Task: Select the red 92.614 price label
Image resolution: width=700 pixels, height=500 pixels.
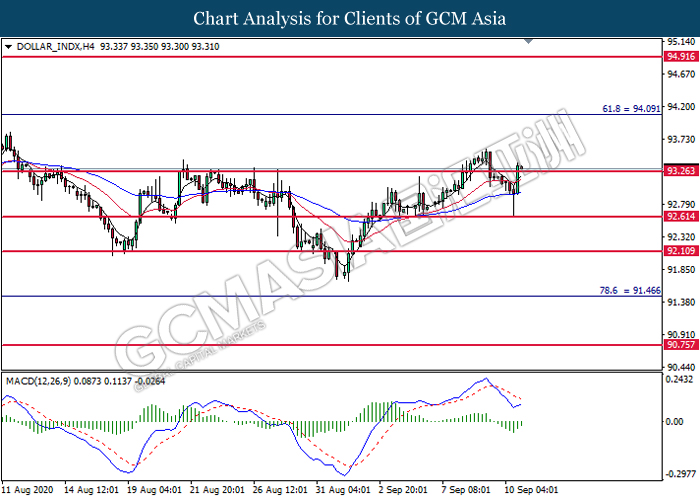Action: tap(681, 216)
